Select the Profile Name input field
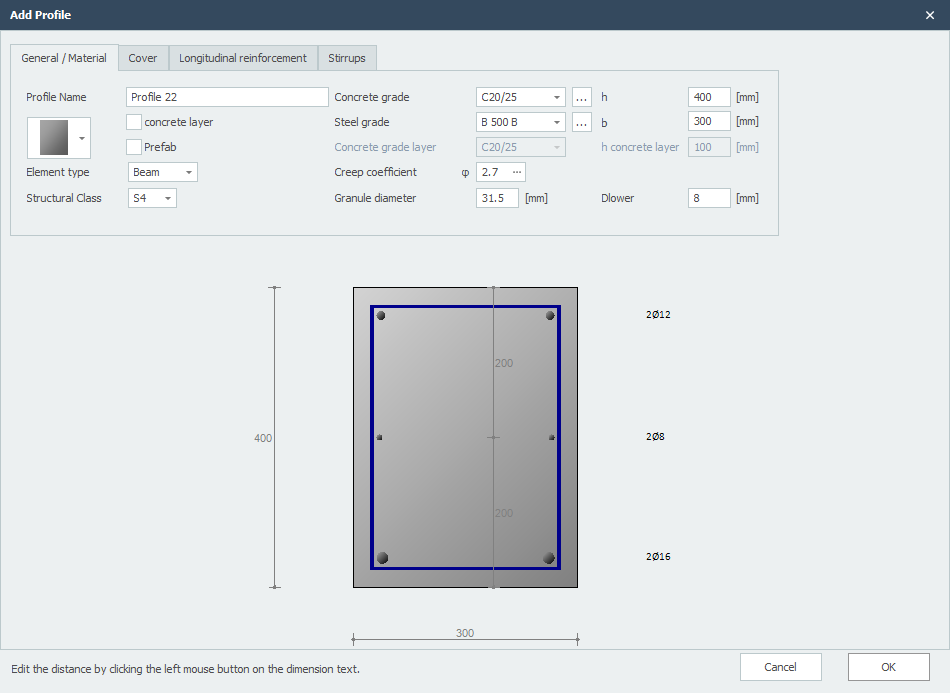 click(226, 97)
